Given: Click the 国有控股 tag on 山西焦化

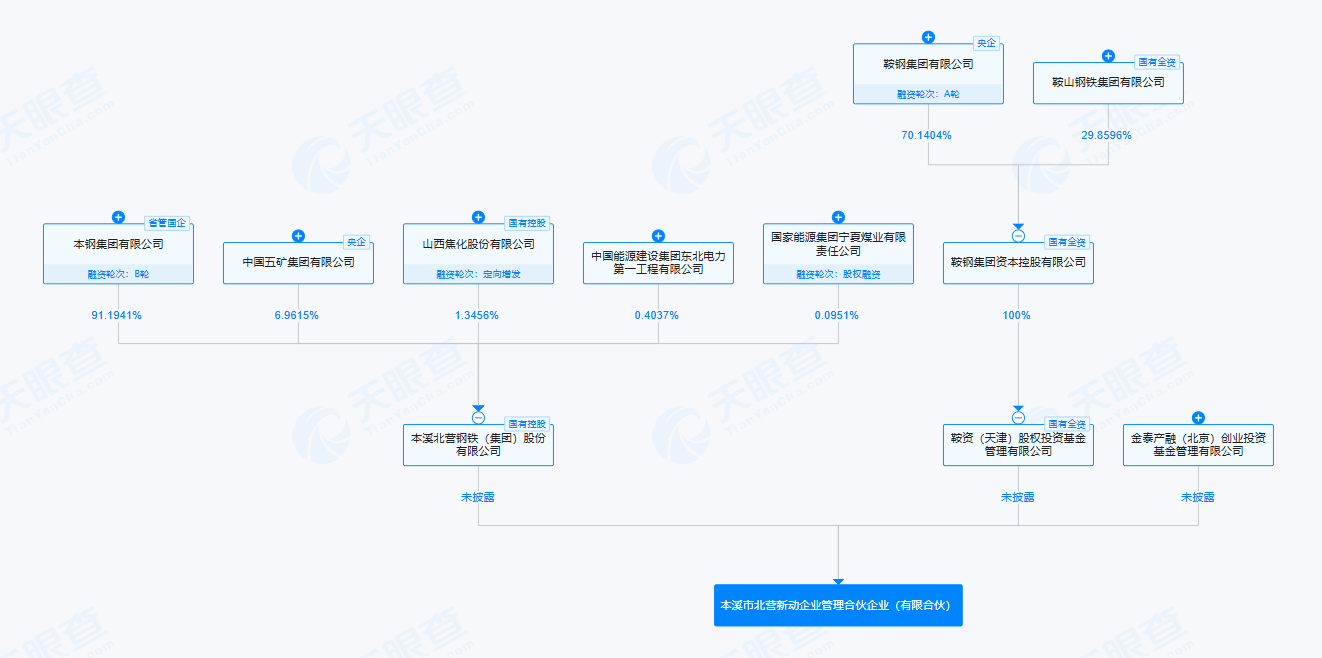Looking at the screenshot, I should pos(527,223).
